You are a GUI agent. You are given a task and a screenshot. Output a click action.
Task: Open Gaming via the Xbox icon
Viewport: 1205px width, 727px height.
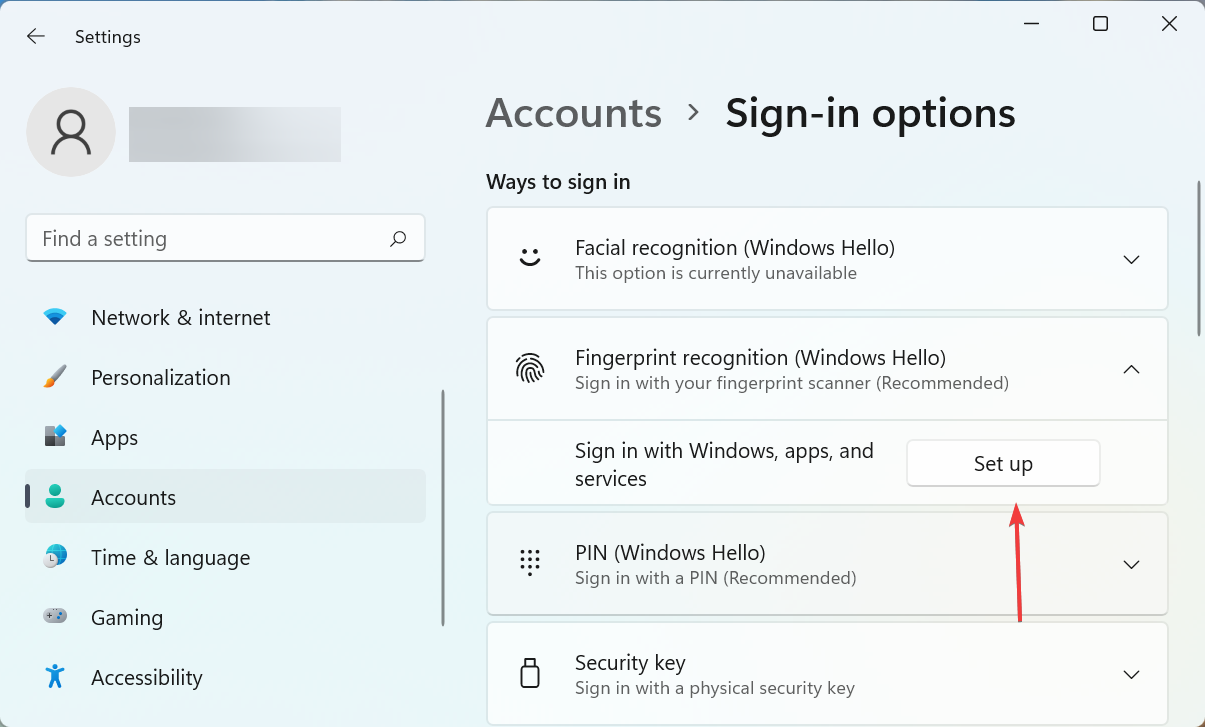pyautogui.click(x=57, y=617)
